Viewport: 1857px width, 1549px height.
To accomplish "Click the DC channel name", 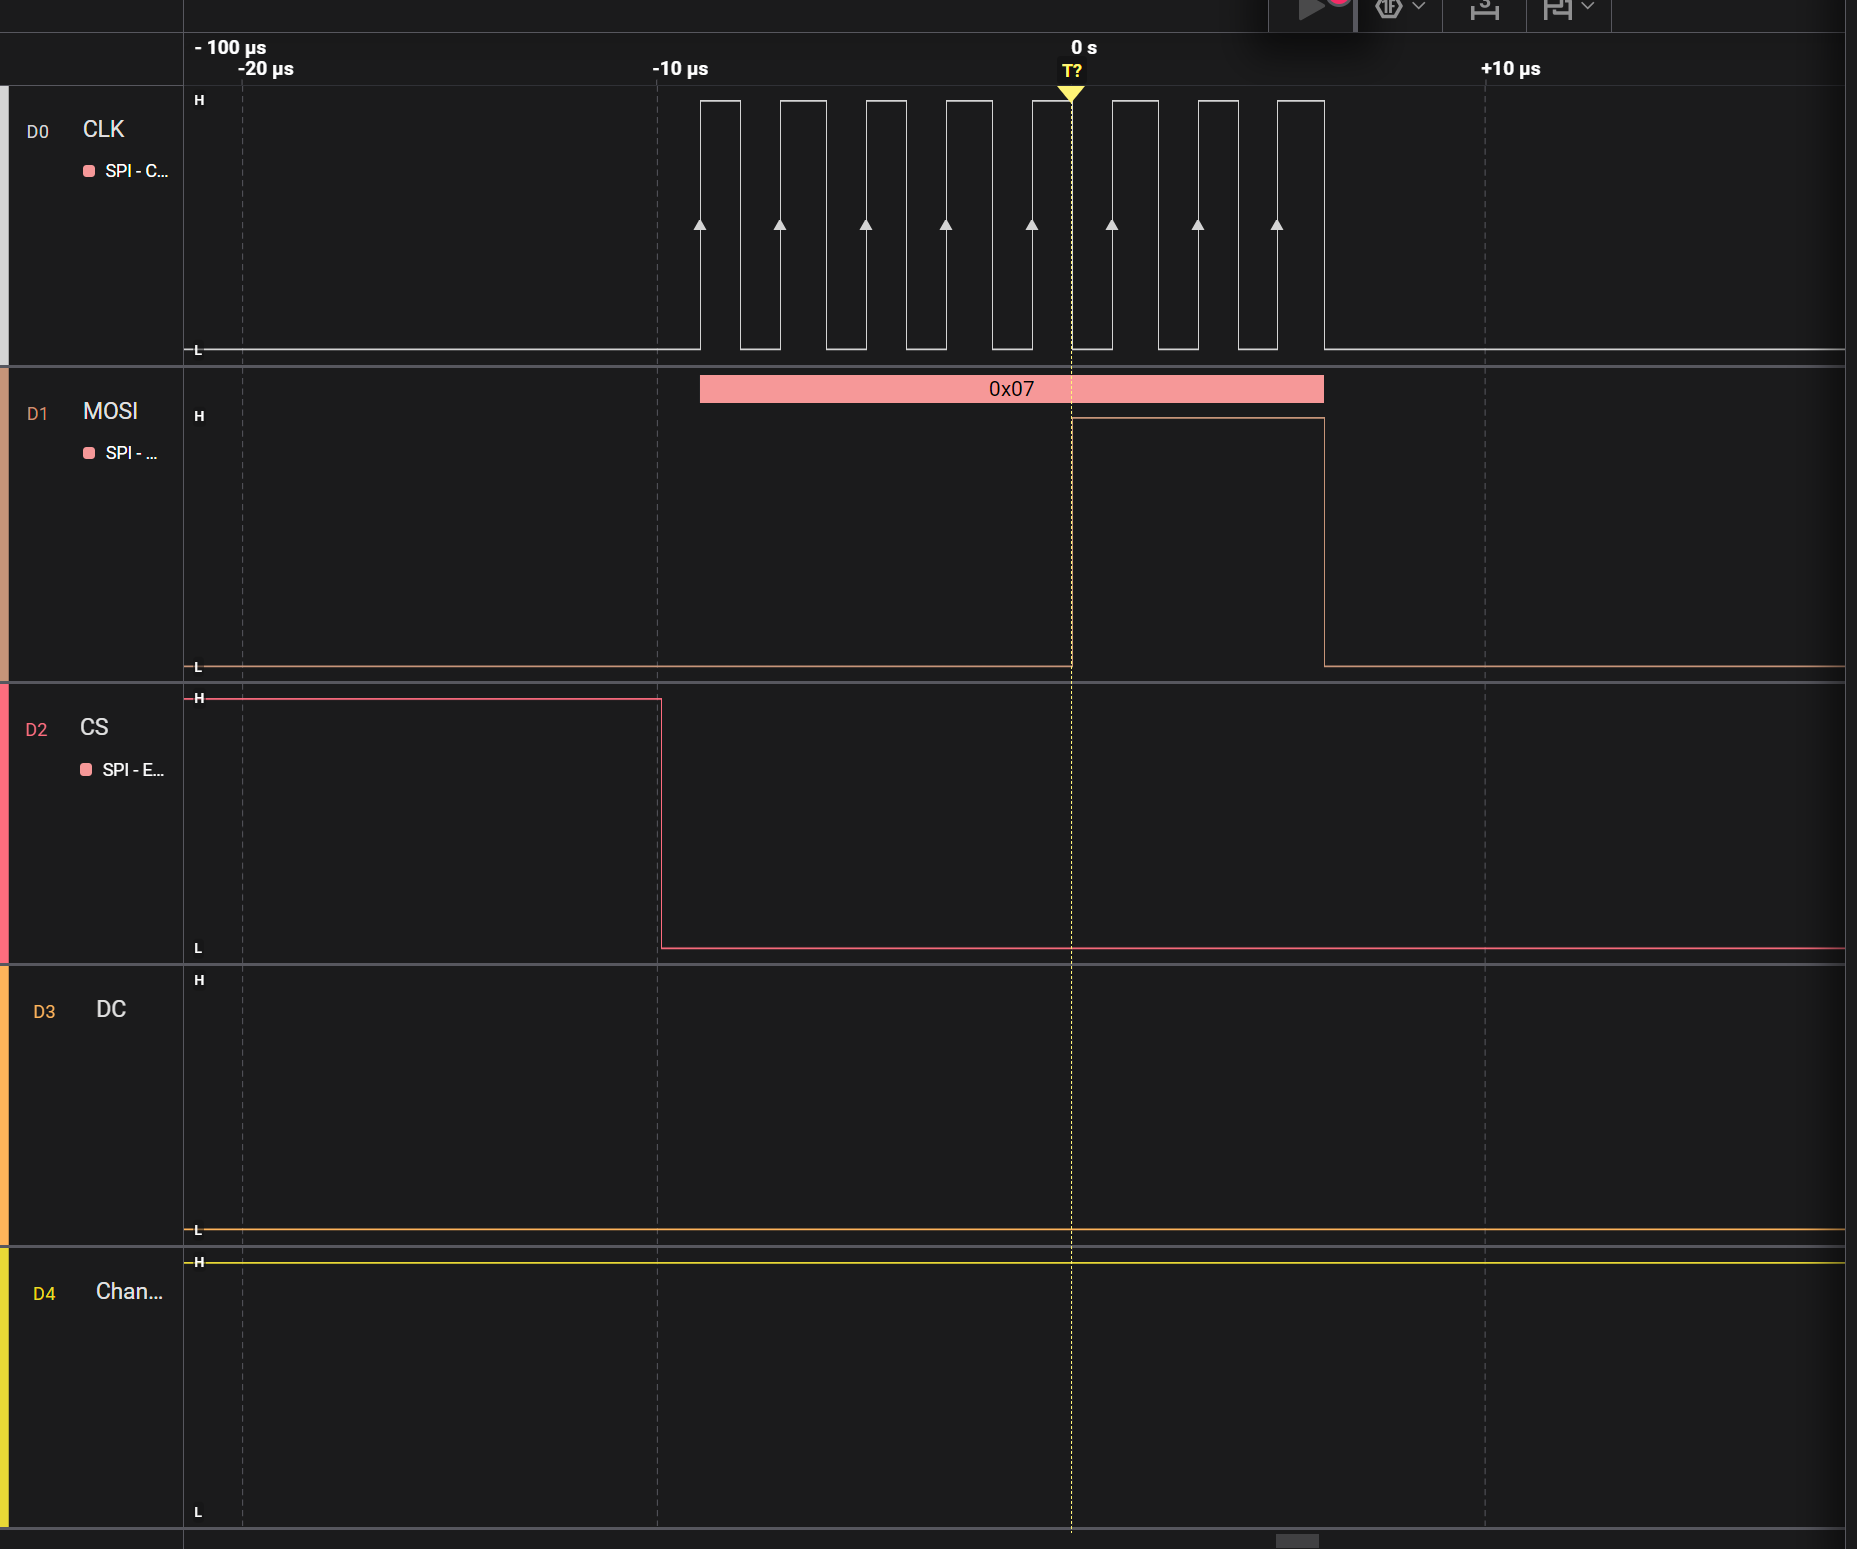I will (111, 1010).
